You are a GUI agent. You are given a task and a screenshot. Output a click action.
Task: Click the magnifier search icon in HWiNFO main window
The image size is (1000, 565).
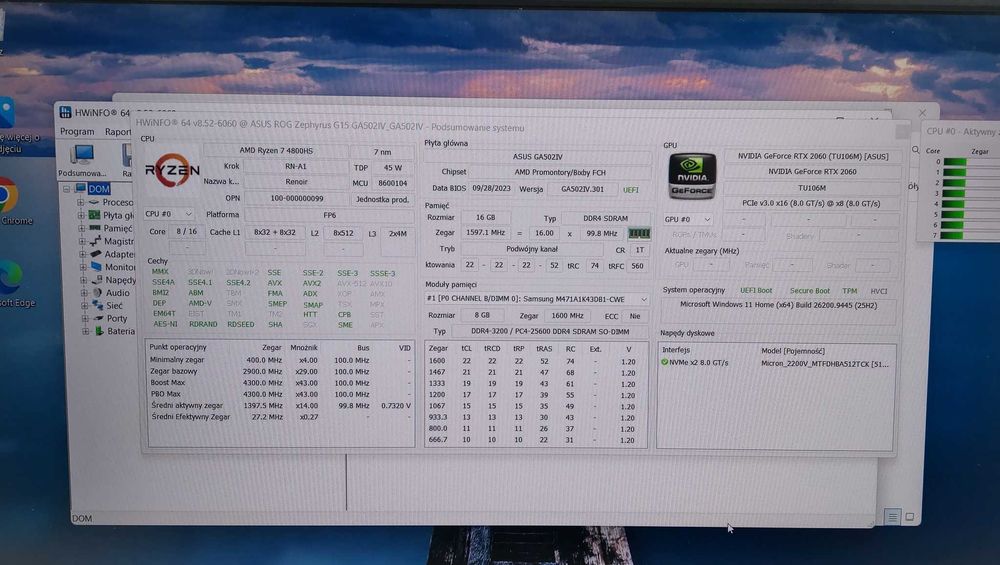point(915,150)
